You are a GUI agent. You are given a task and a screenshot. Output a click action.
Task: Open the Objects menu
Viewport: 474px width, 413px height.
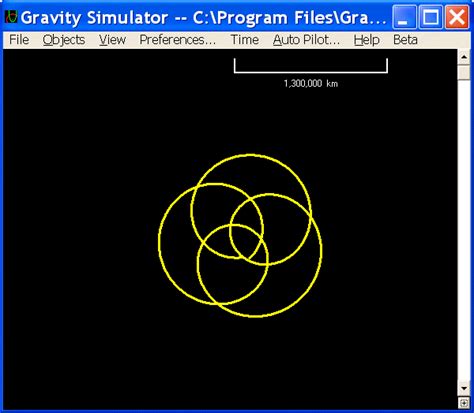point(64,40)
